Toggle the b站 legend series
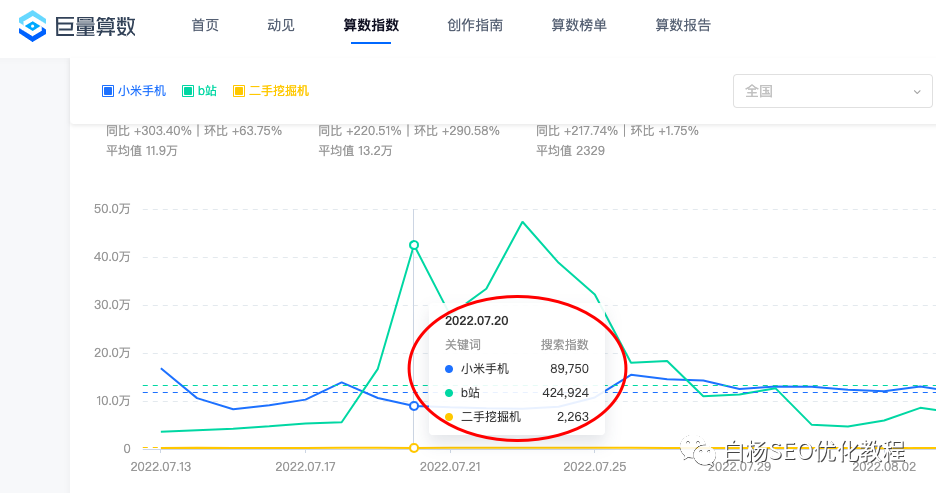936x493 pixels. click(x=199, y=91)
